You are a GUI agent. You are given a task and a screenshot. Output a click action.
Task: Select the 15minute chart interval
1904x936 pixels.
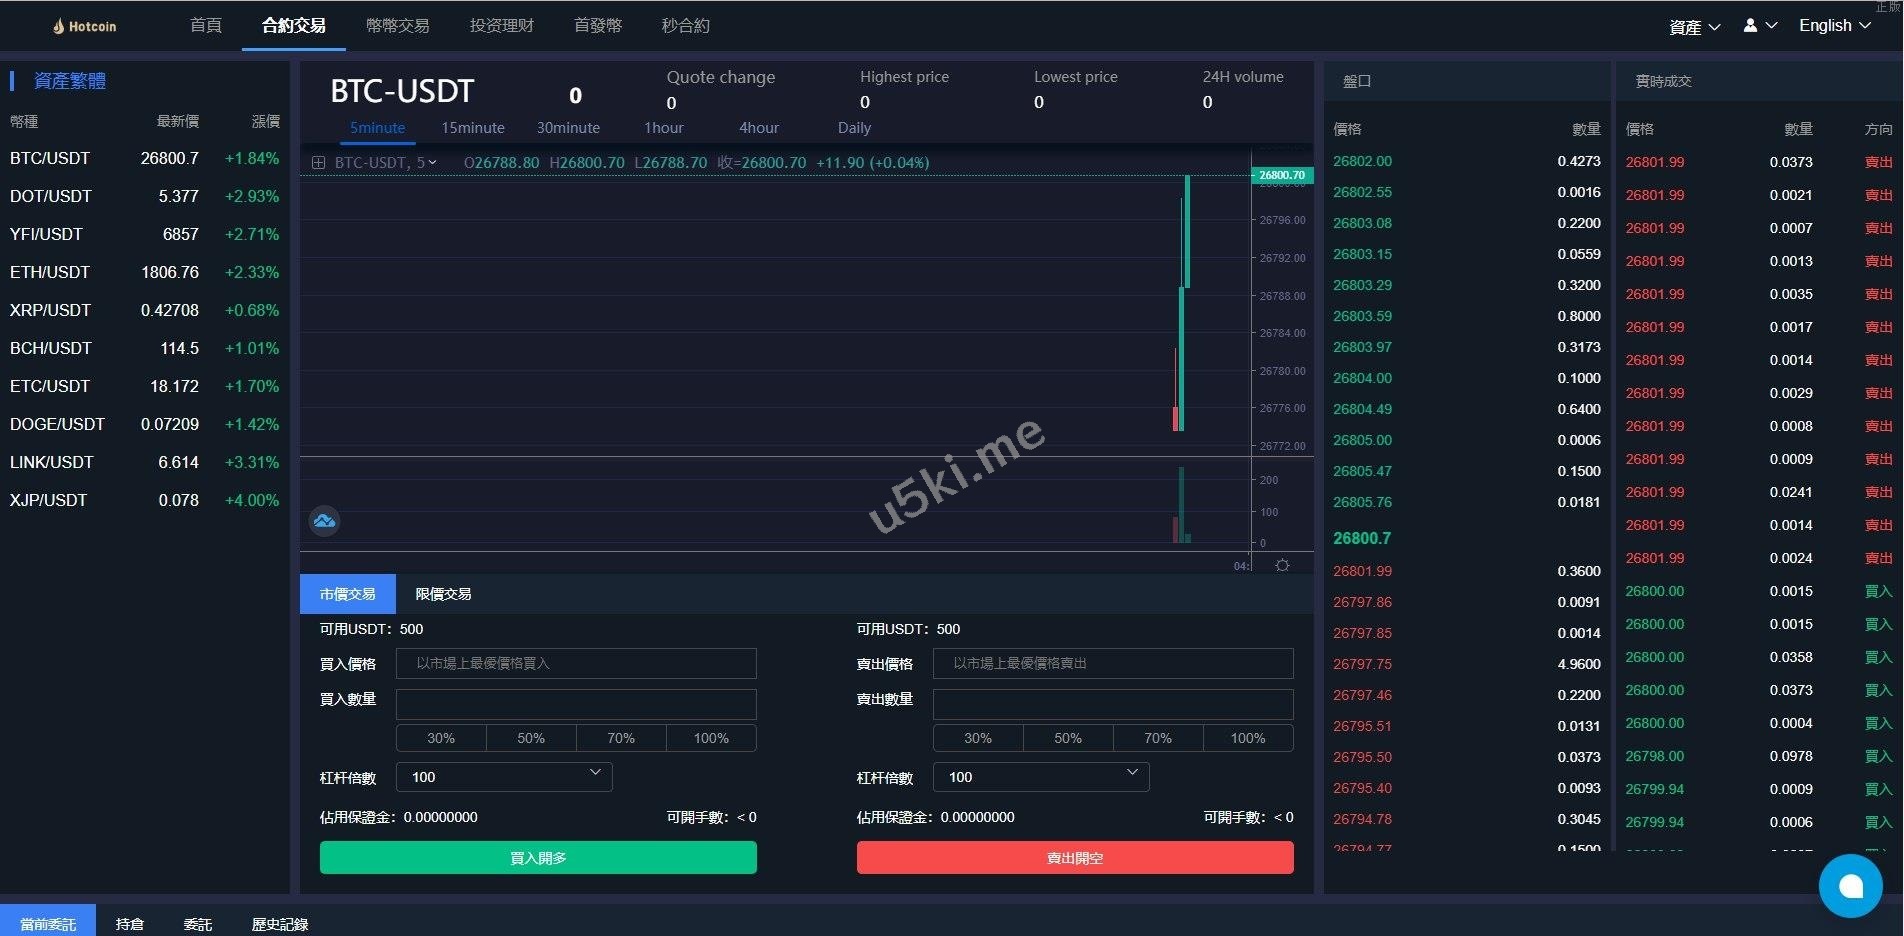(x=473, y=128)
